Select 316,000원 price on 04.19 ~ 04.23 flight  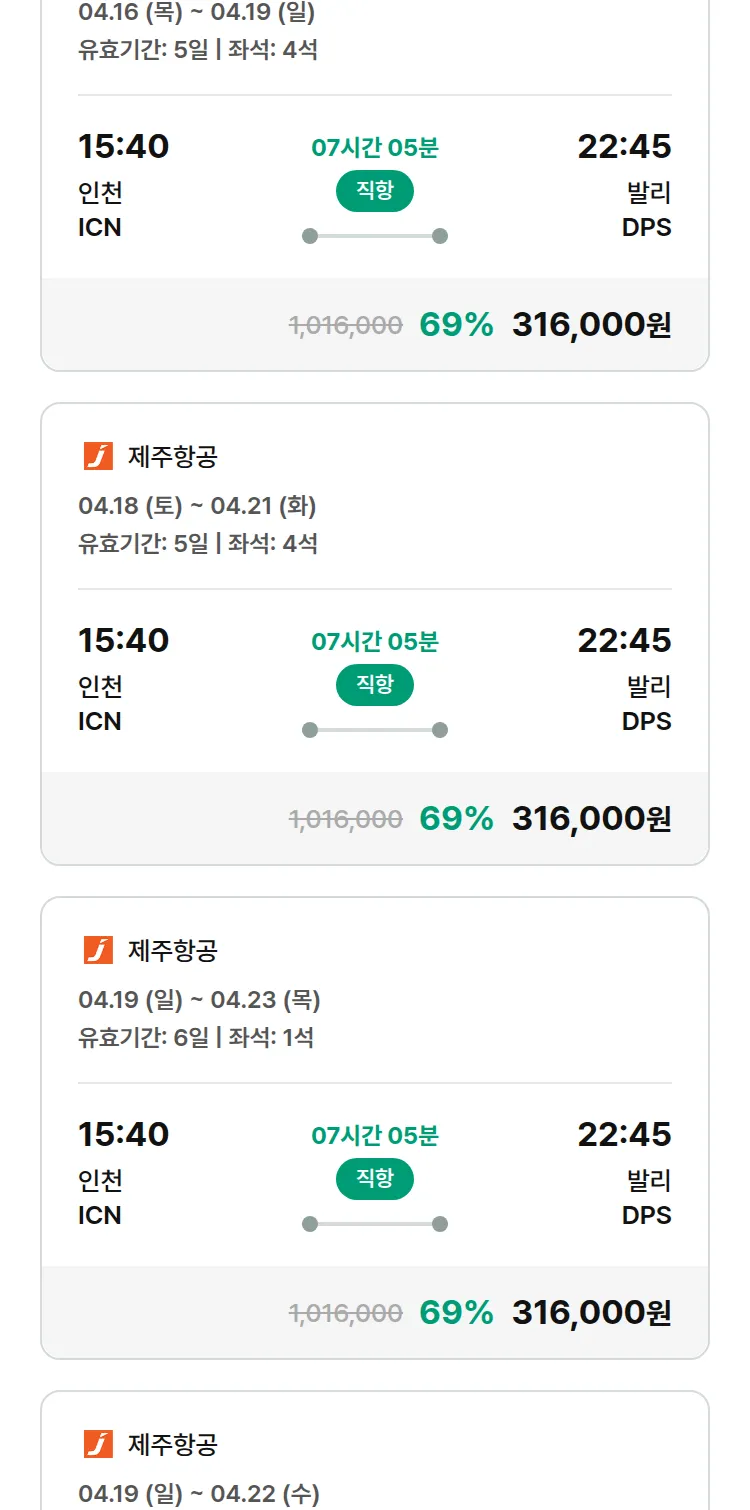(x=591, y=1313)
